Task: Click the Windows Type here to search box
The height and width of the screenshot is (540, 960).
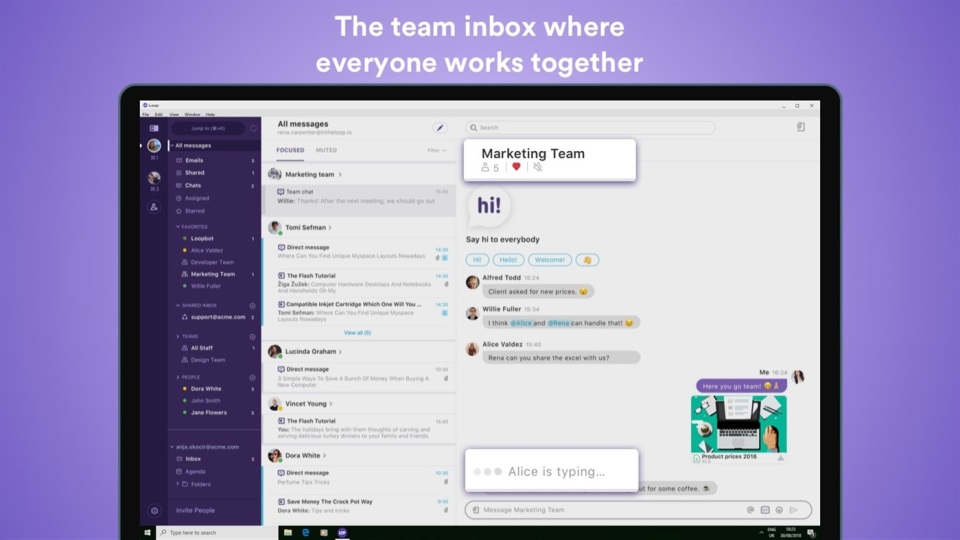Action: (217, 533)
